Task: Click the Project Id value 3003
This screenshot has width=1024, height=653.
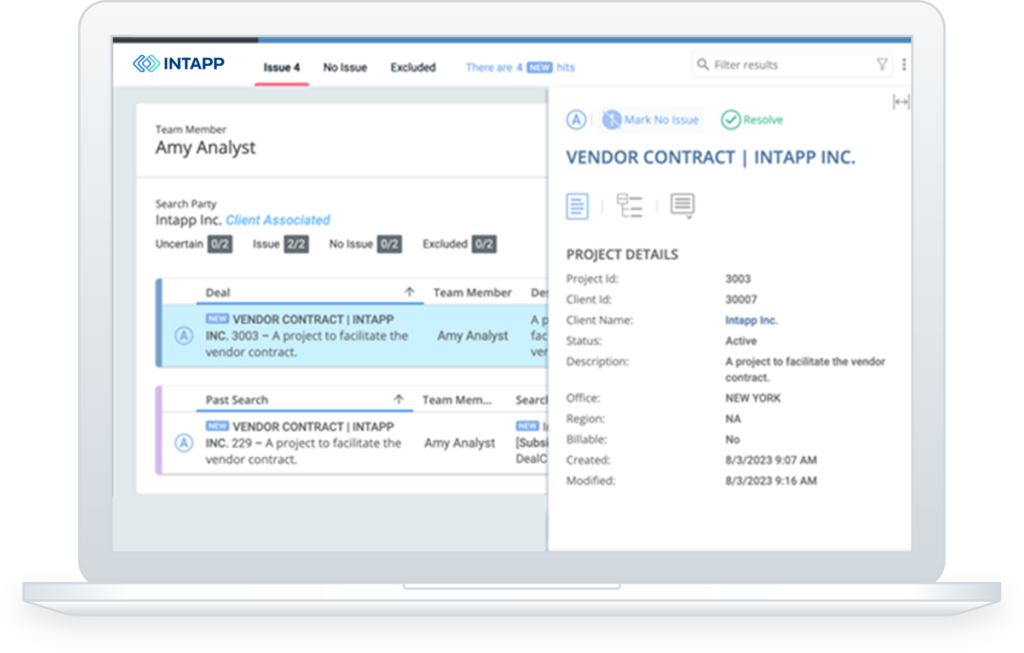Action: coord(738,279)
